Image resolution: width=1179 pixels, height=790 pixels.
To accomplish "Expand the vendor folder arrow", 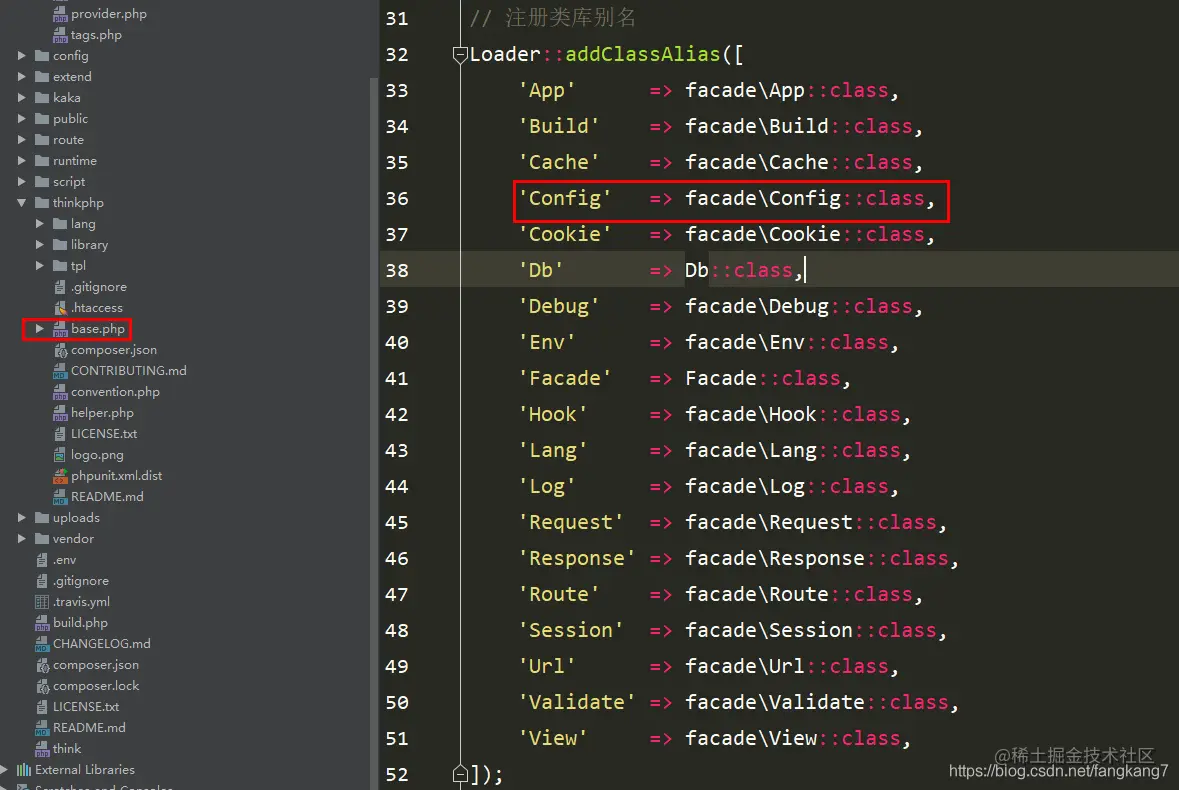I will point(21,539).
